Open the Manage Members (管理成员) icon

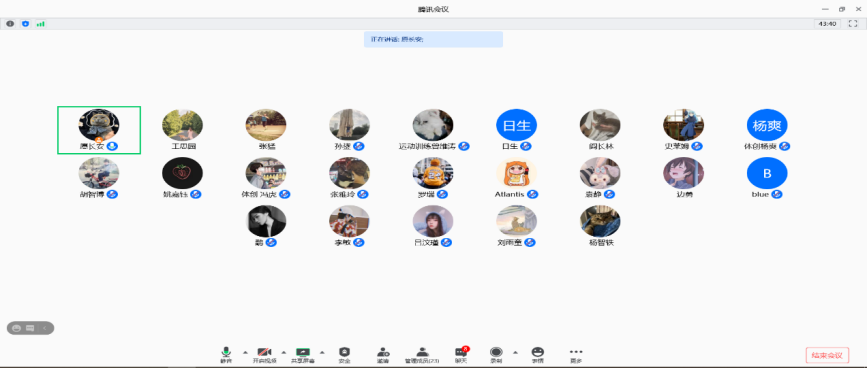(x=422, y=354)
